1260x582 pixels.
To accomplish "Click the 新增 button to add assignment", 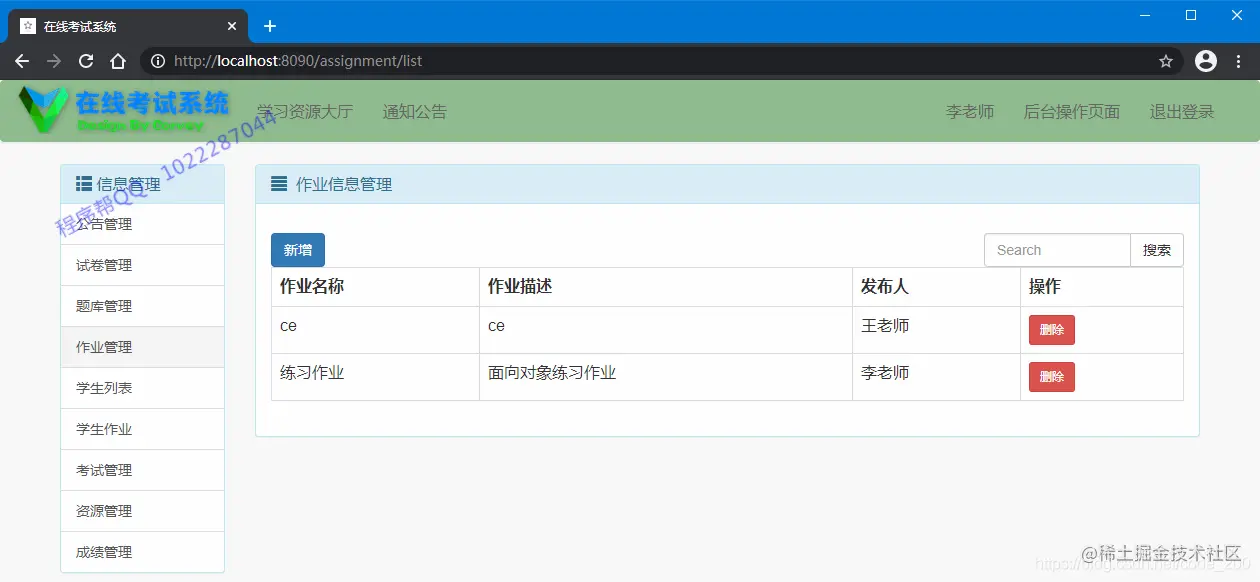I will (x=297, y=249).
